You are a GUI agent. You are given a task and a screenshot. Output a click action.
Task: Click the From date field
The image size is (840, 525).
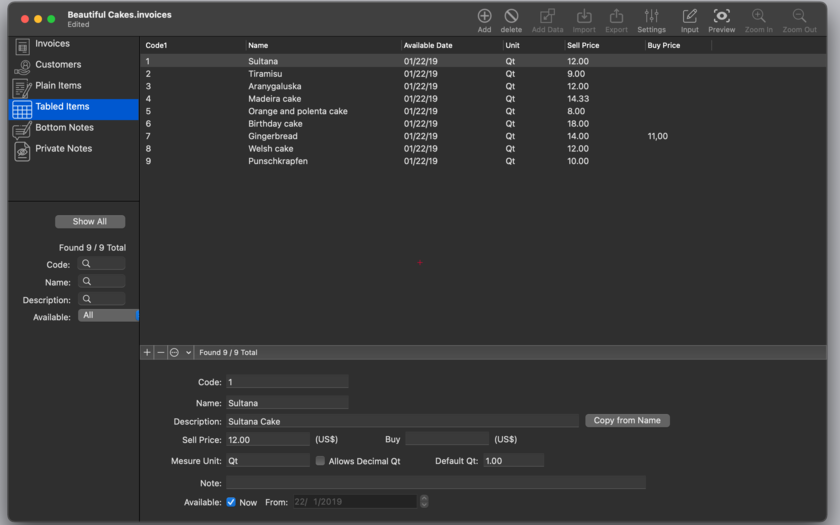coord(355,502)
